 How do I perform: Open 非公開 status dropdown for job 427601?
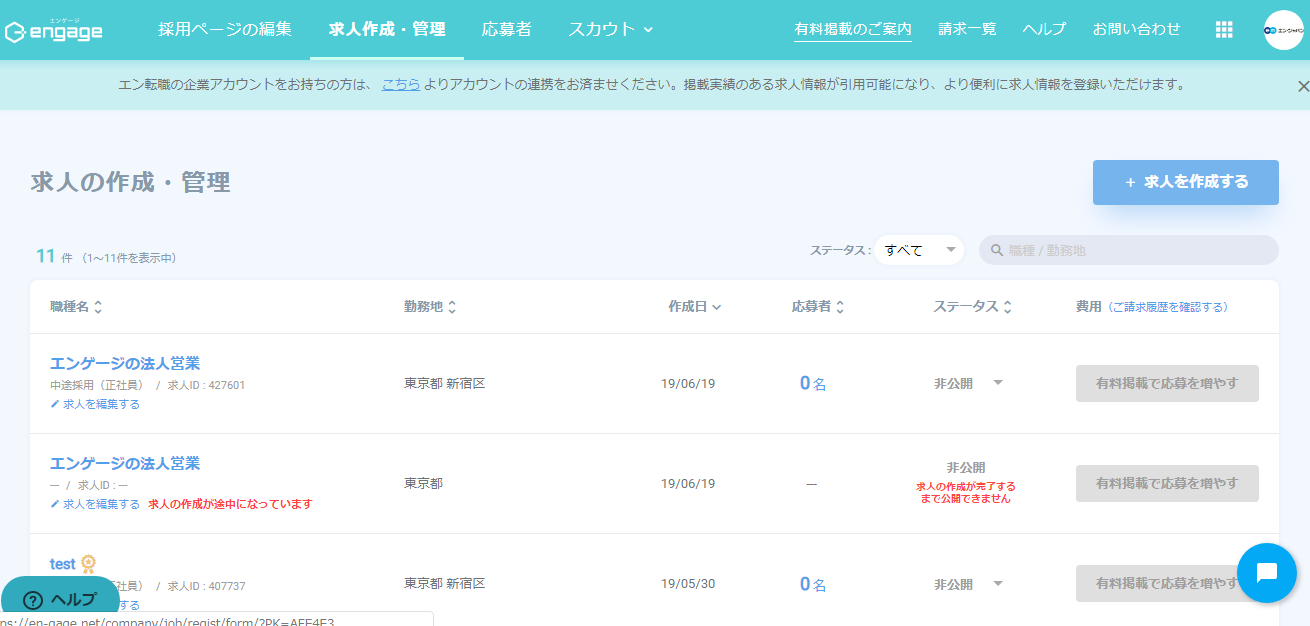coord(997,383)
